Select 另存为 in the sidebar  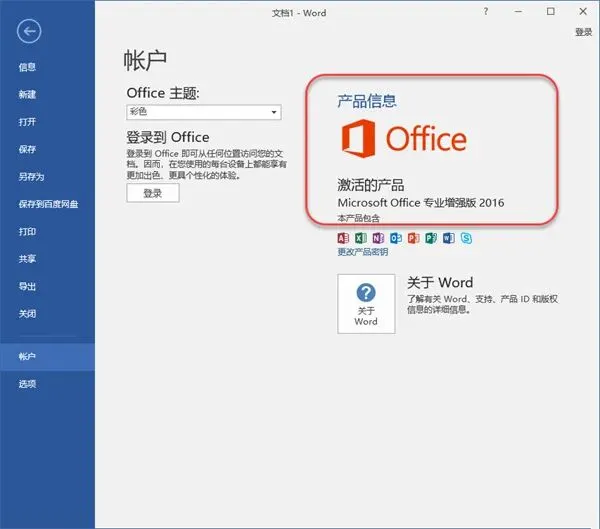pos(47,177)
